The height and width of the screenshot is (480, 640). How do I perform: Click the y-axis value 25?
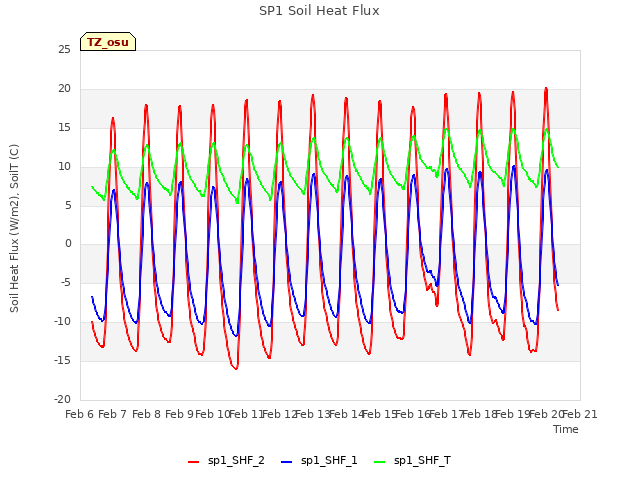pos(64,50)
